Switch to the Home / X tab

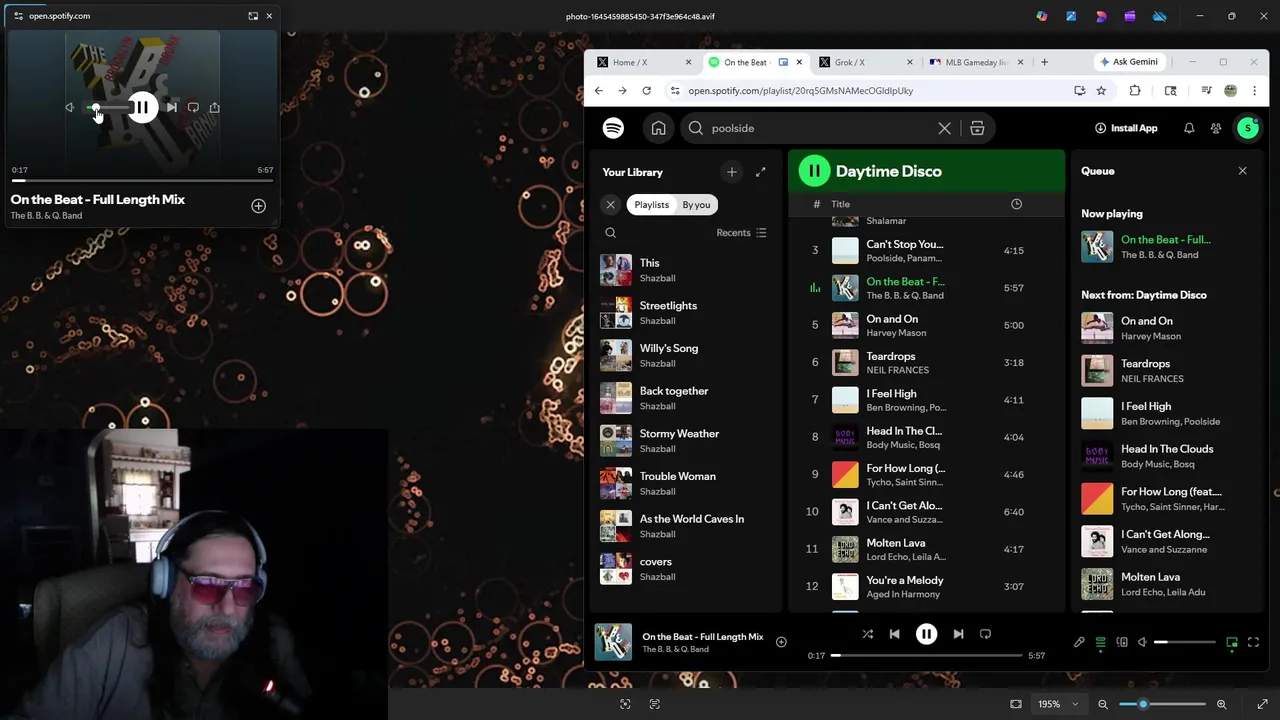643,62
